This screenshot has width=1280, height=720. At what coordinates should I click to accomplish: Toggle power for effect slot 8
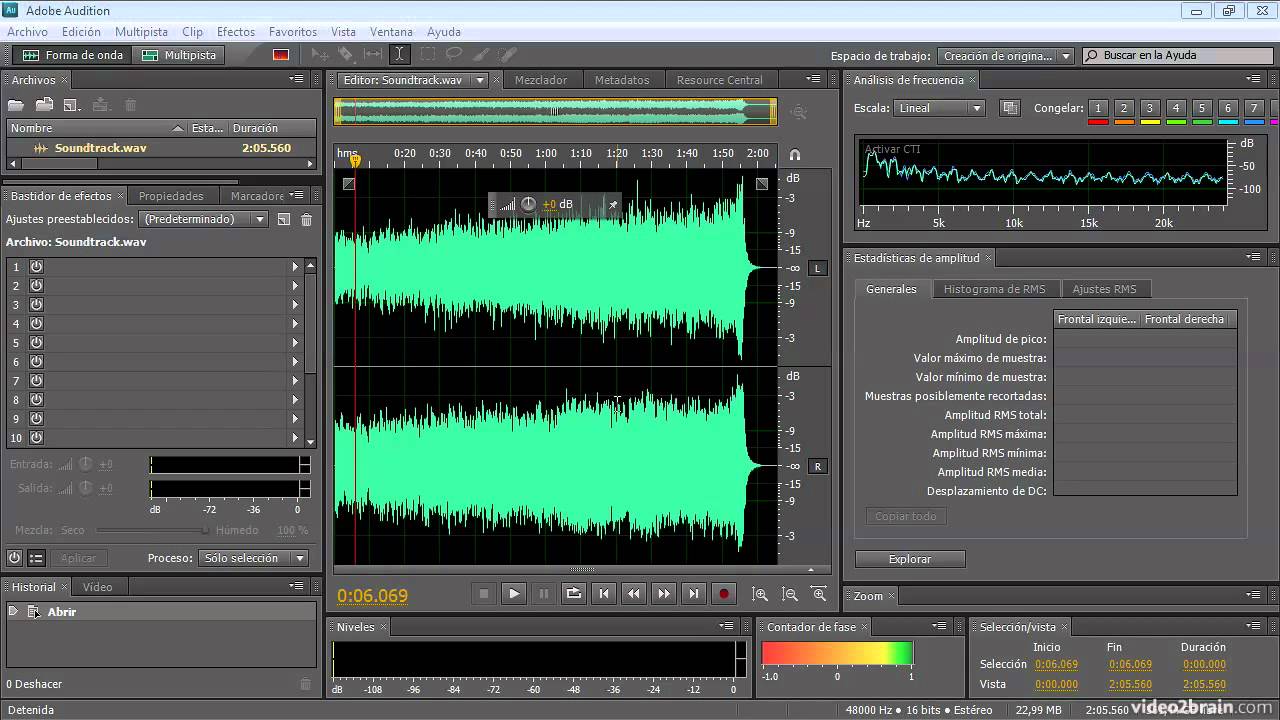point(36,400)
